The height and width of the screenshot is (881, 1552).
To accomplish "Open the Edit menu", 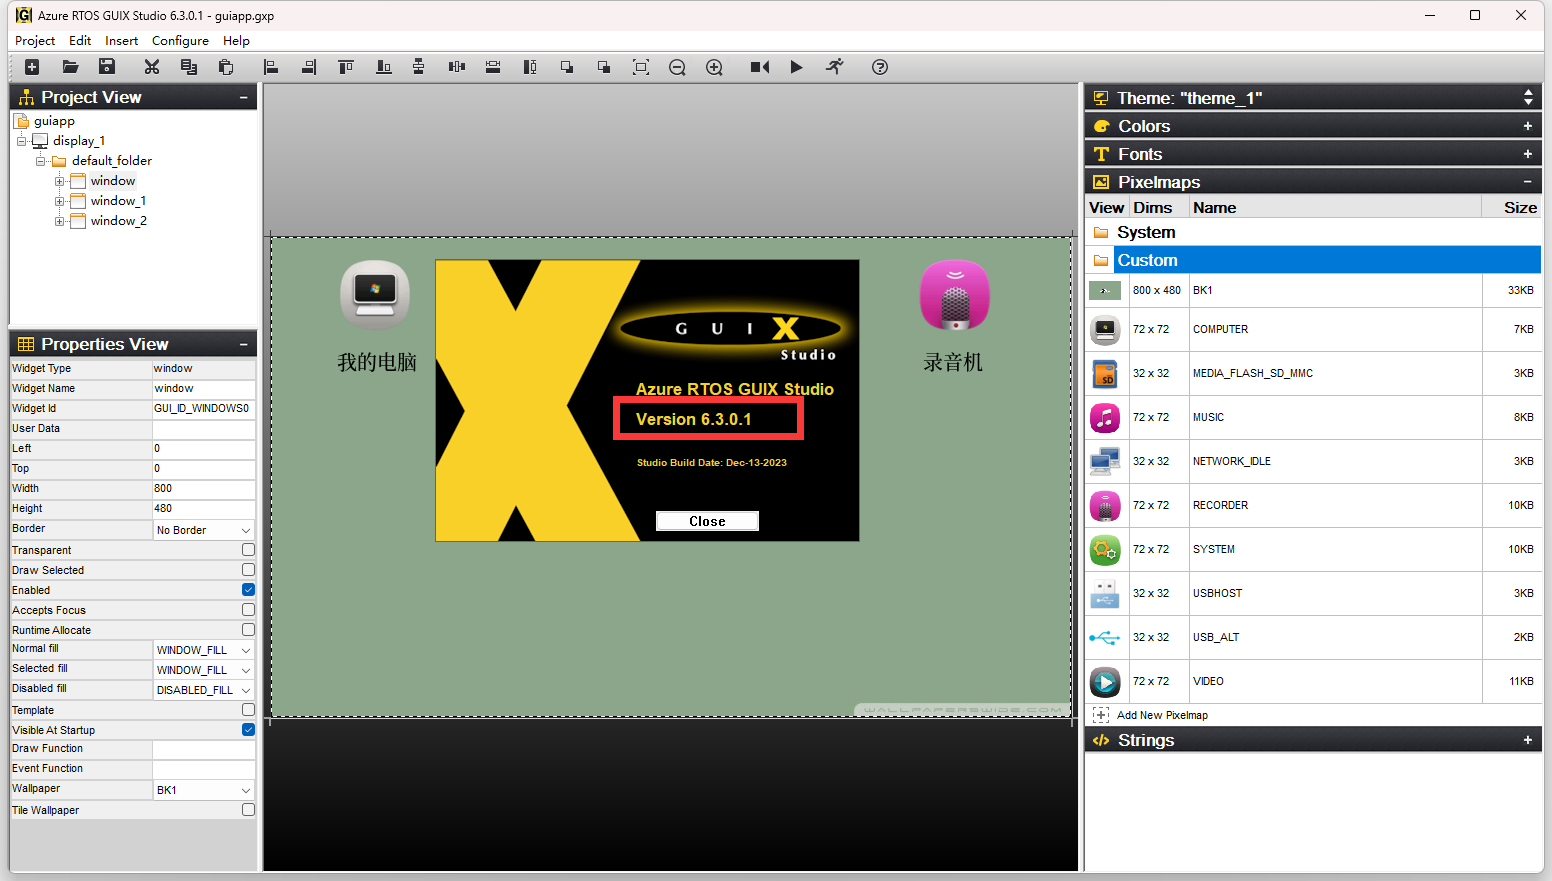I will click(80, 41).
